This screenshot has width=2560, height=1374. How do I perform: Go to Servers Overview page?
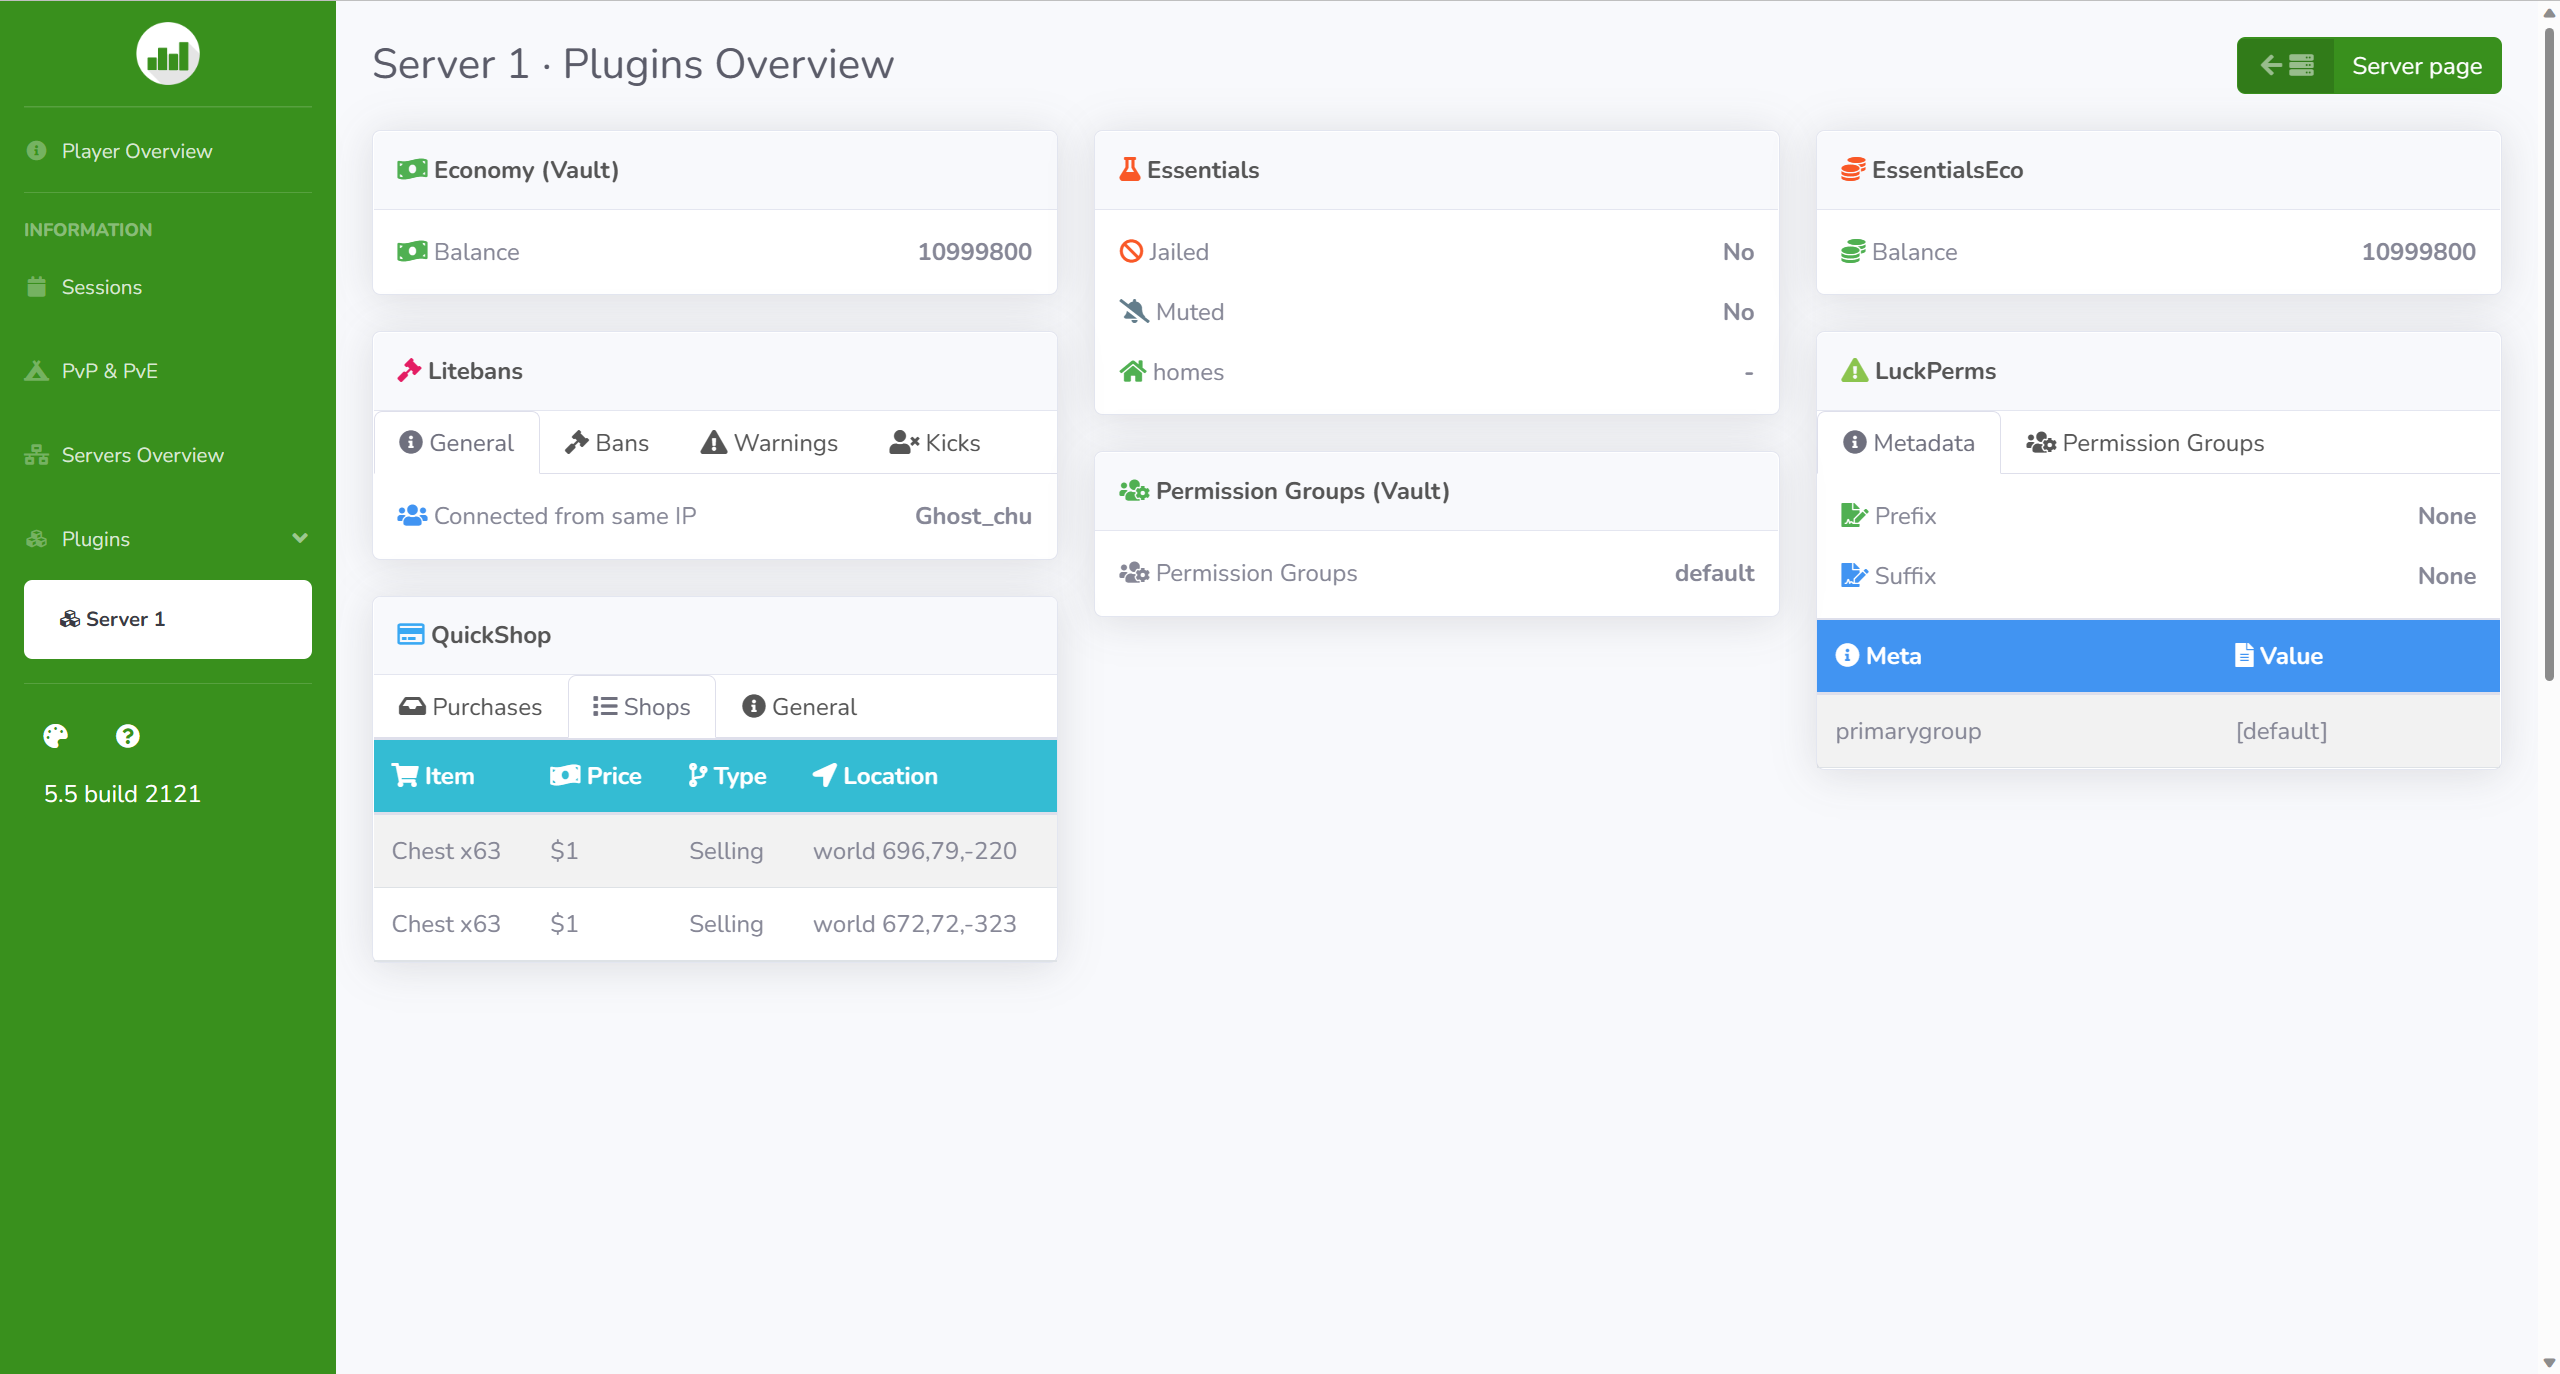click(143, 455)
